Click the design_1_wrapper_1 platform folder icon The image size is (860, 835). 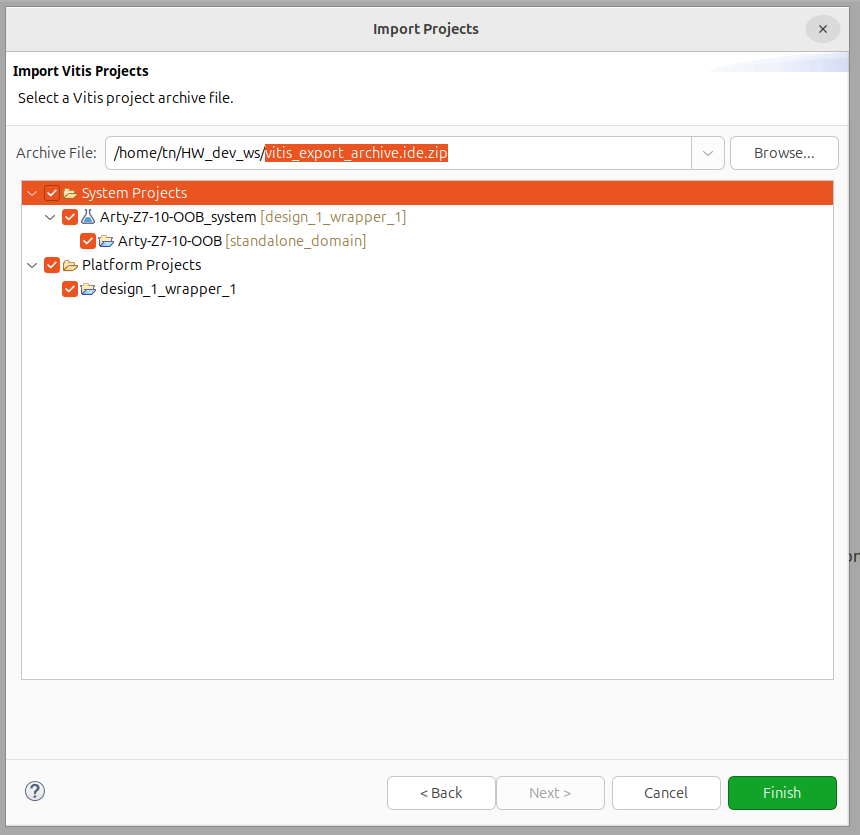point(88,289)
